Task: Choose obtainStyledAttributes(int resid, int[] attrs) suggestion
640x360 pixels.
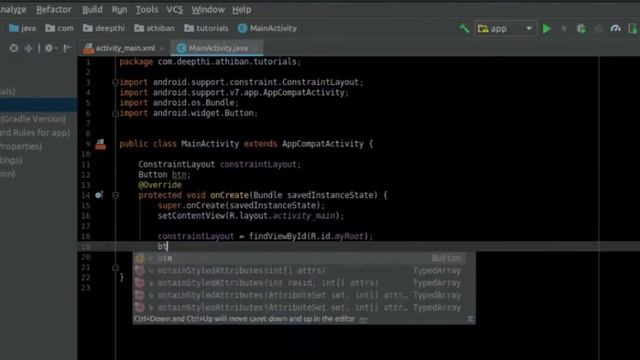Action: tap(304, 283)
